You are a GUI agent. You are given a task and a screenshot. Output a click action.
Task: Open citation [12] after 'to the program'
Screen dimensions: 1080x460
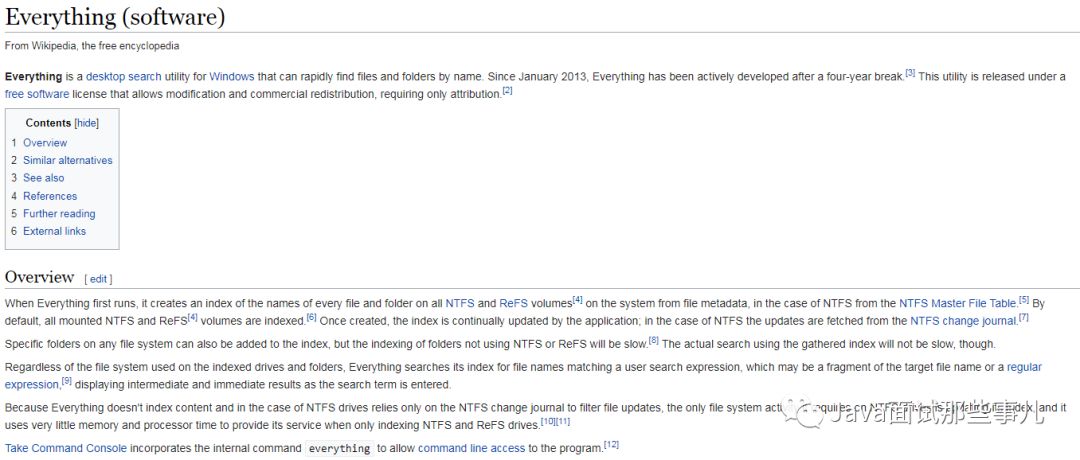pos(611,444)
